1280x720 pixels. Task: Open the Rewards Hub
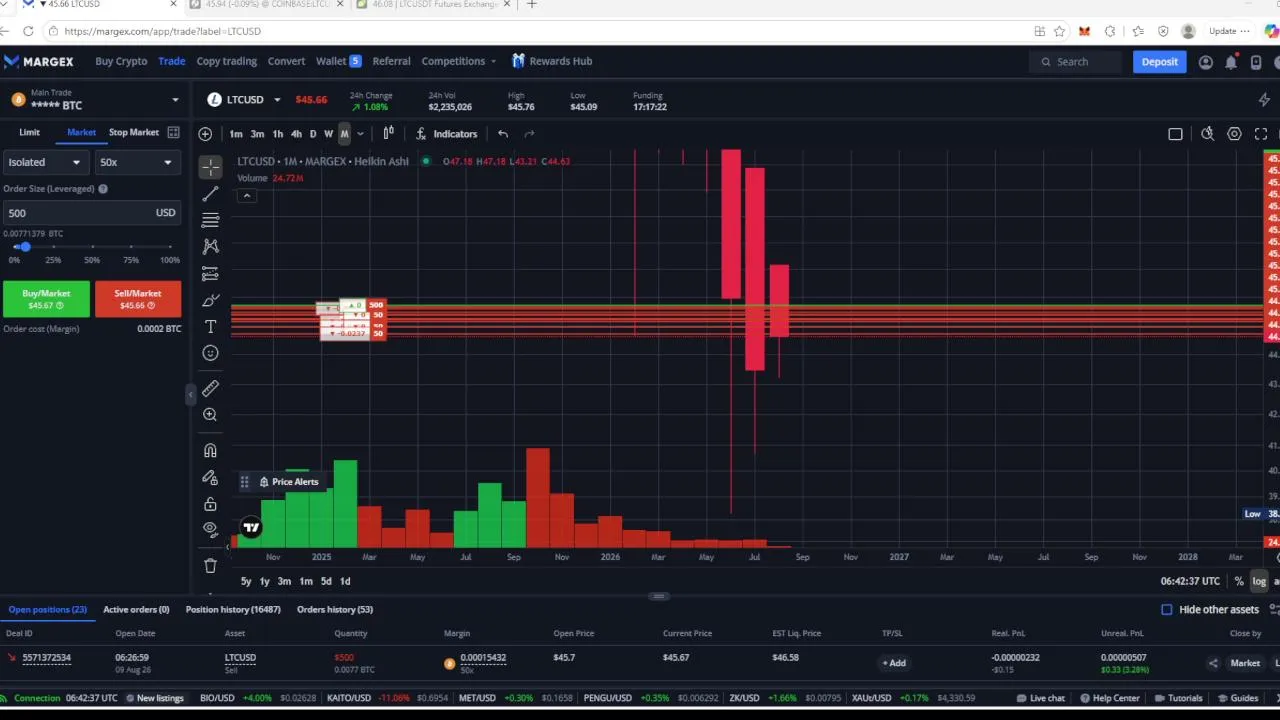[x=552, y=61]
